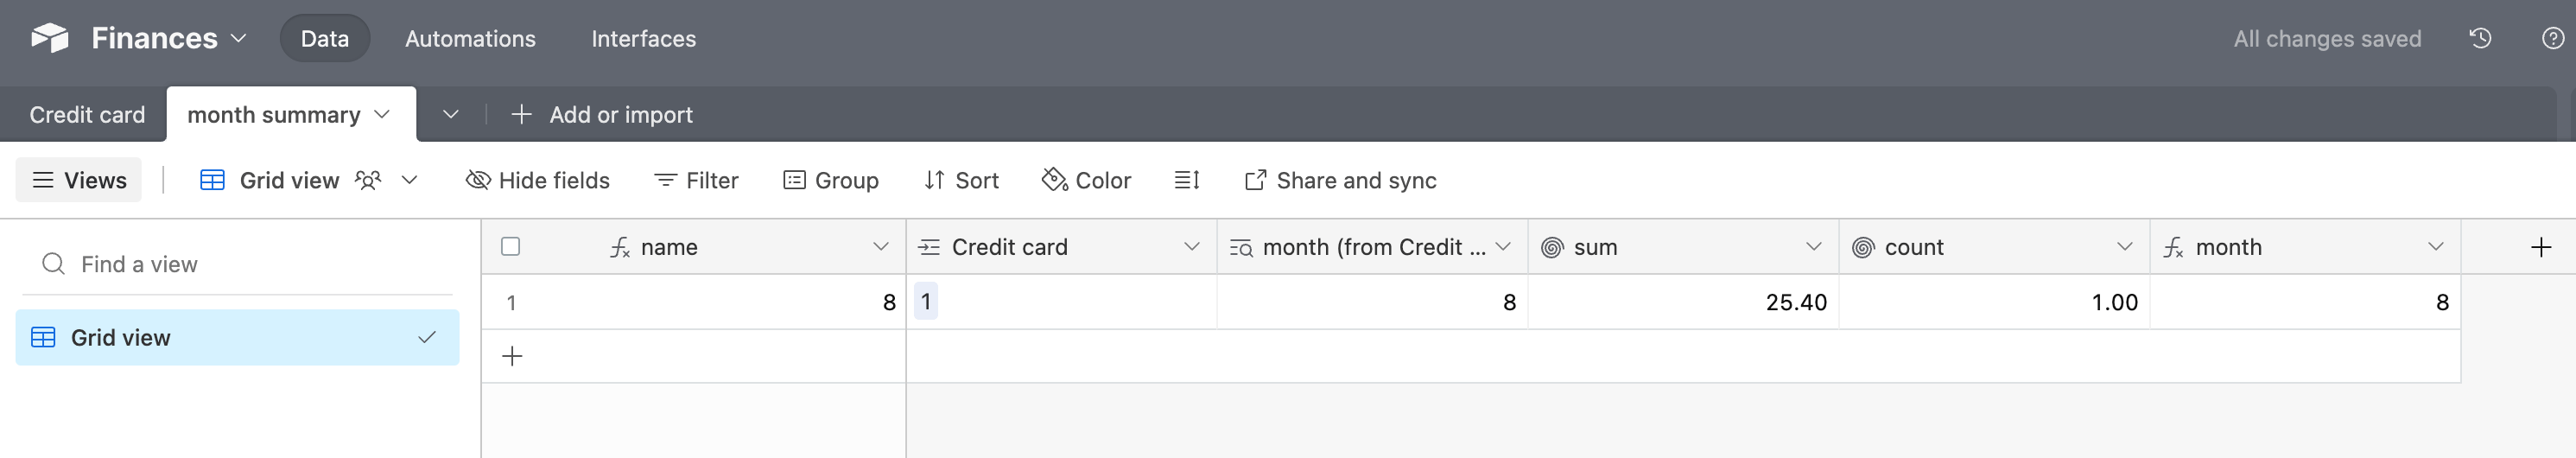Expand the tables list chevron
2576x458 pixels.
coord(451,114)
